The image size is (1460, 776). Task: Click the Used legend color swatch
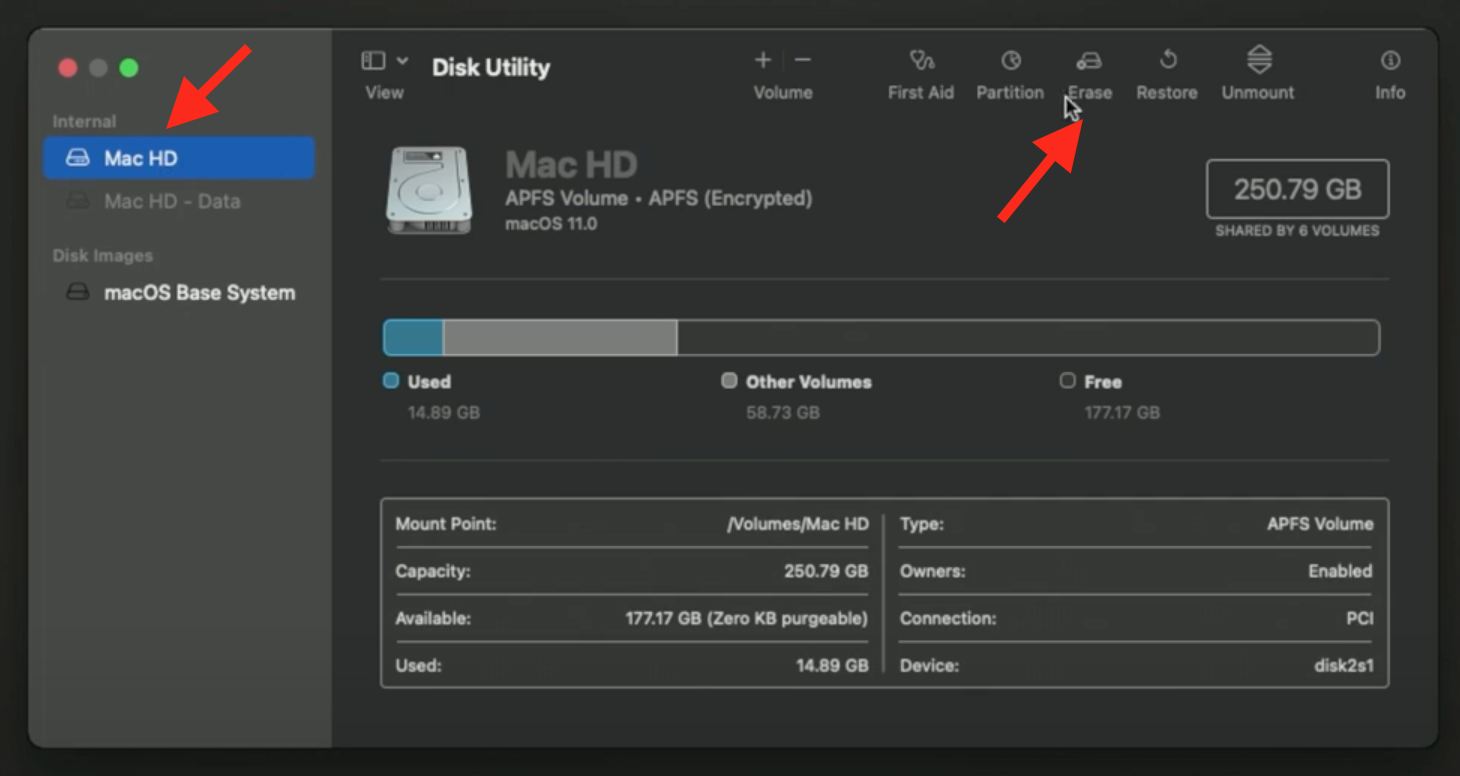pyautogui.click(x=391, y=381)
